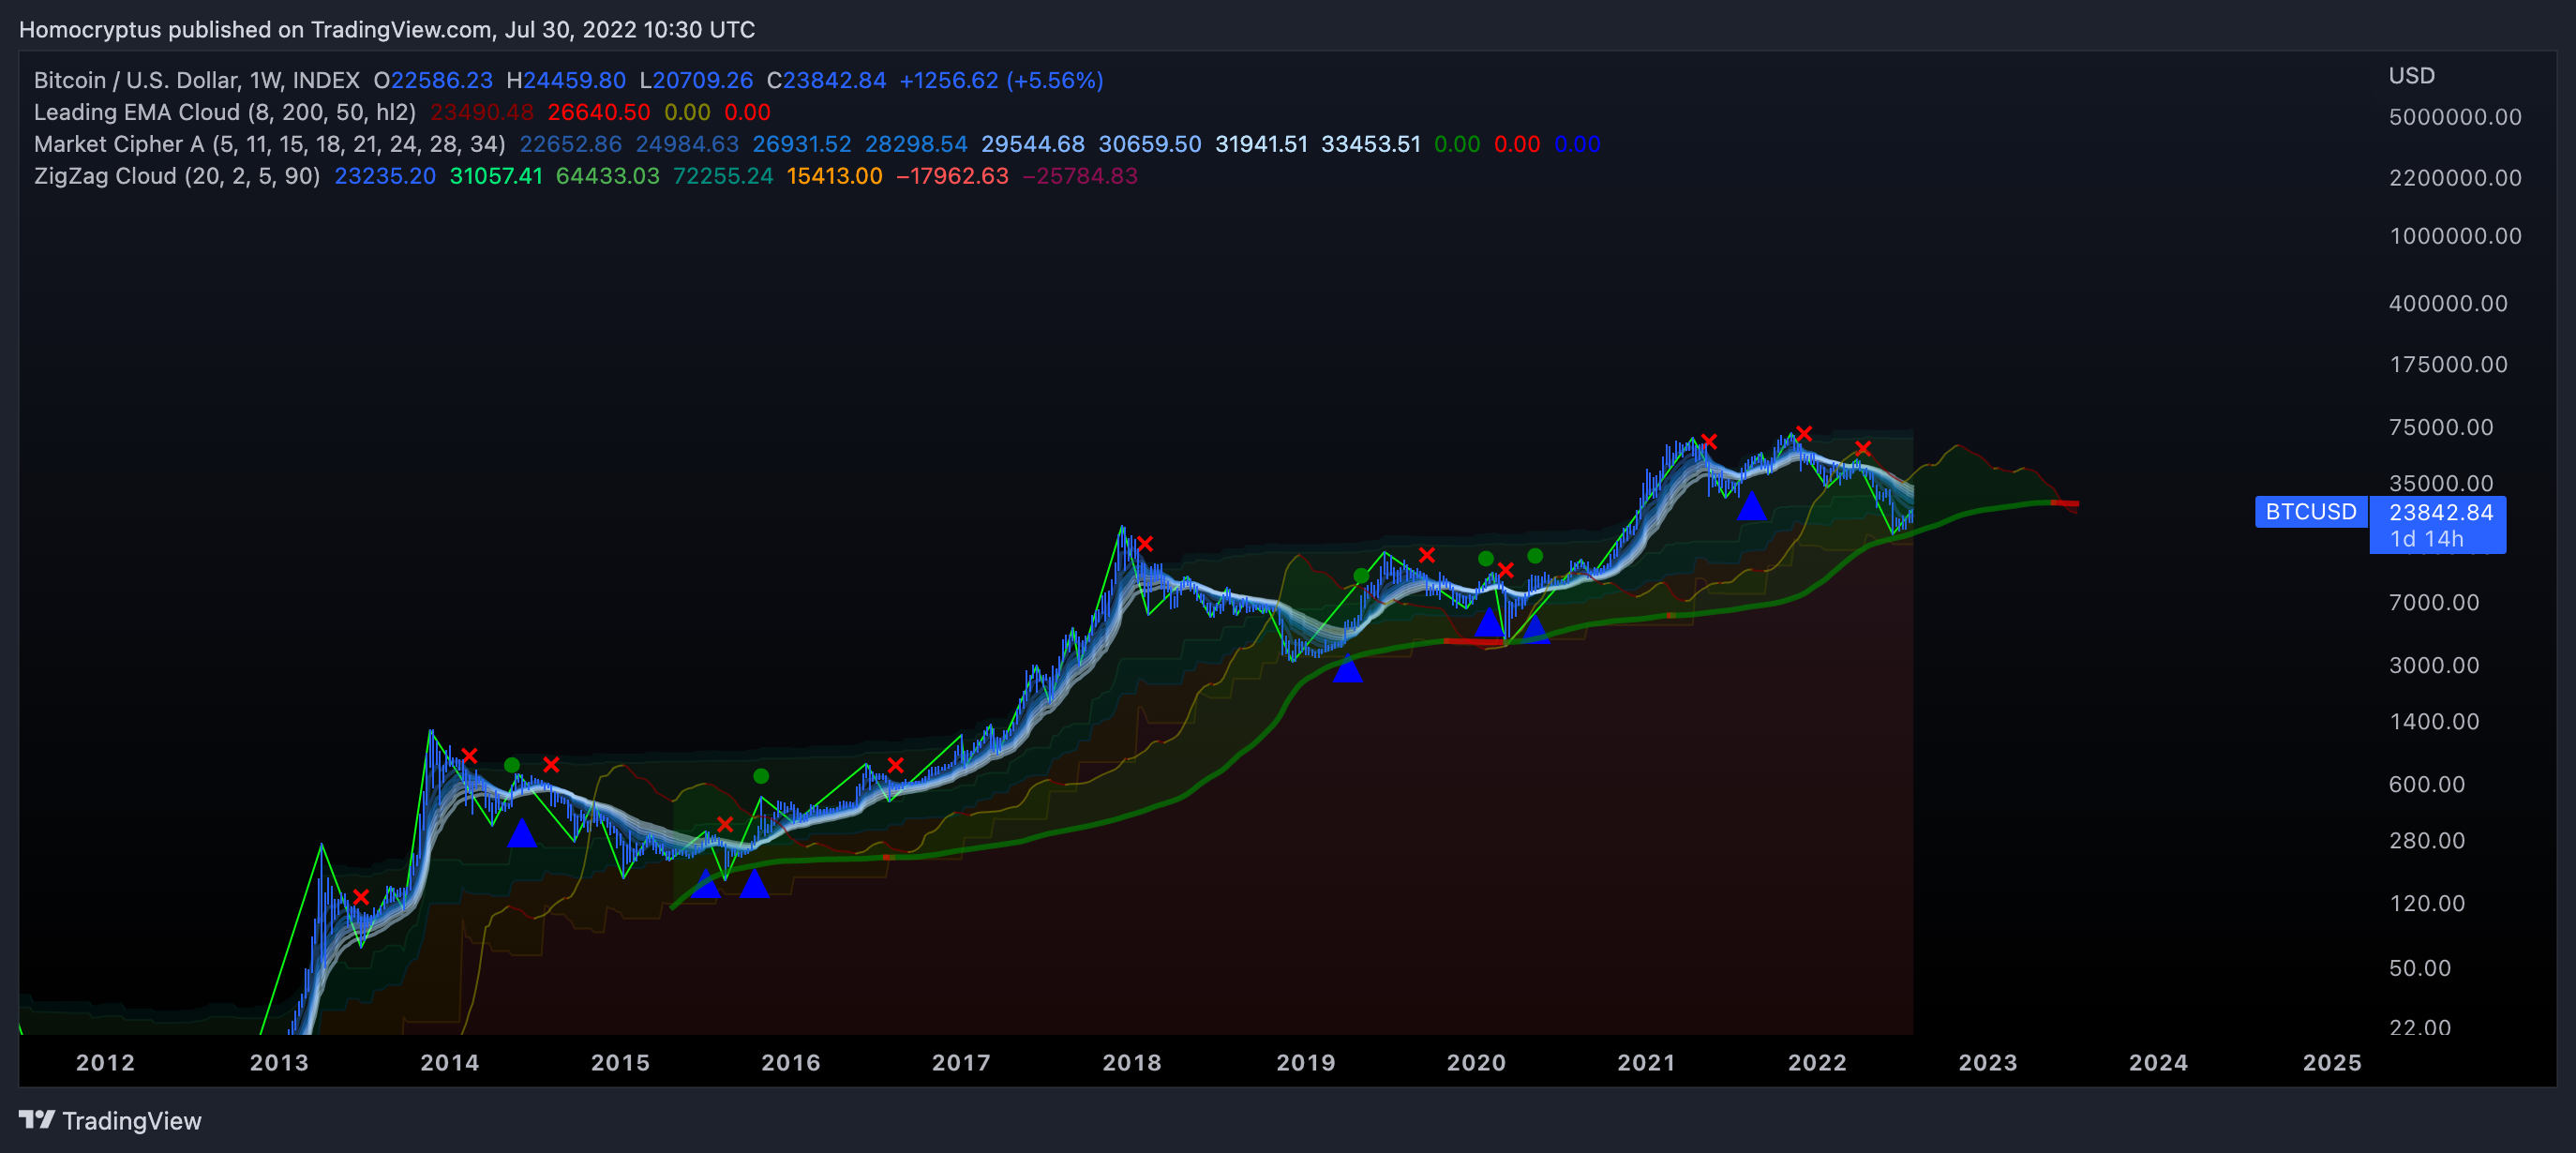Click the change value +1256.62 (+5.56%)
The image size is (2576, 1153).
coord(1001,80)
